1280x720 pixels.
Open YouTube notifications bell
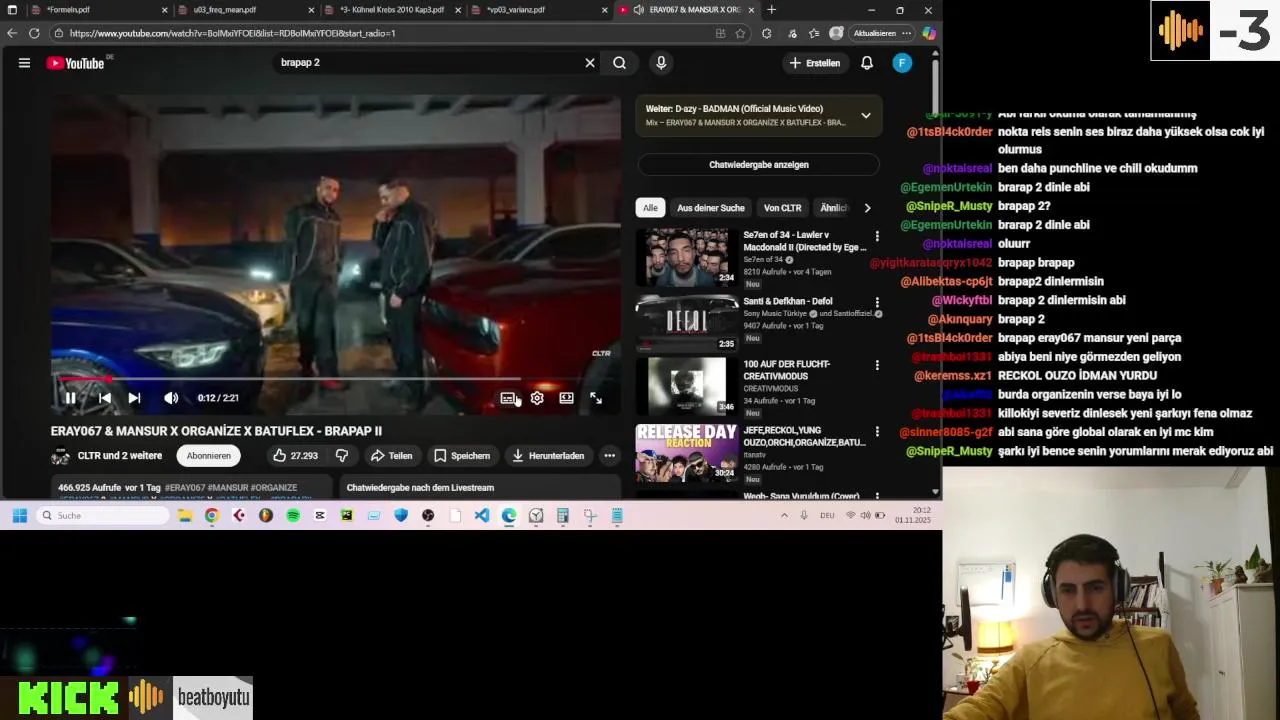(x=867, y=63)
